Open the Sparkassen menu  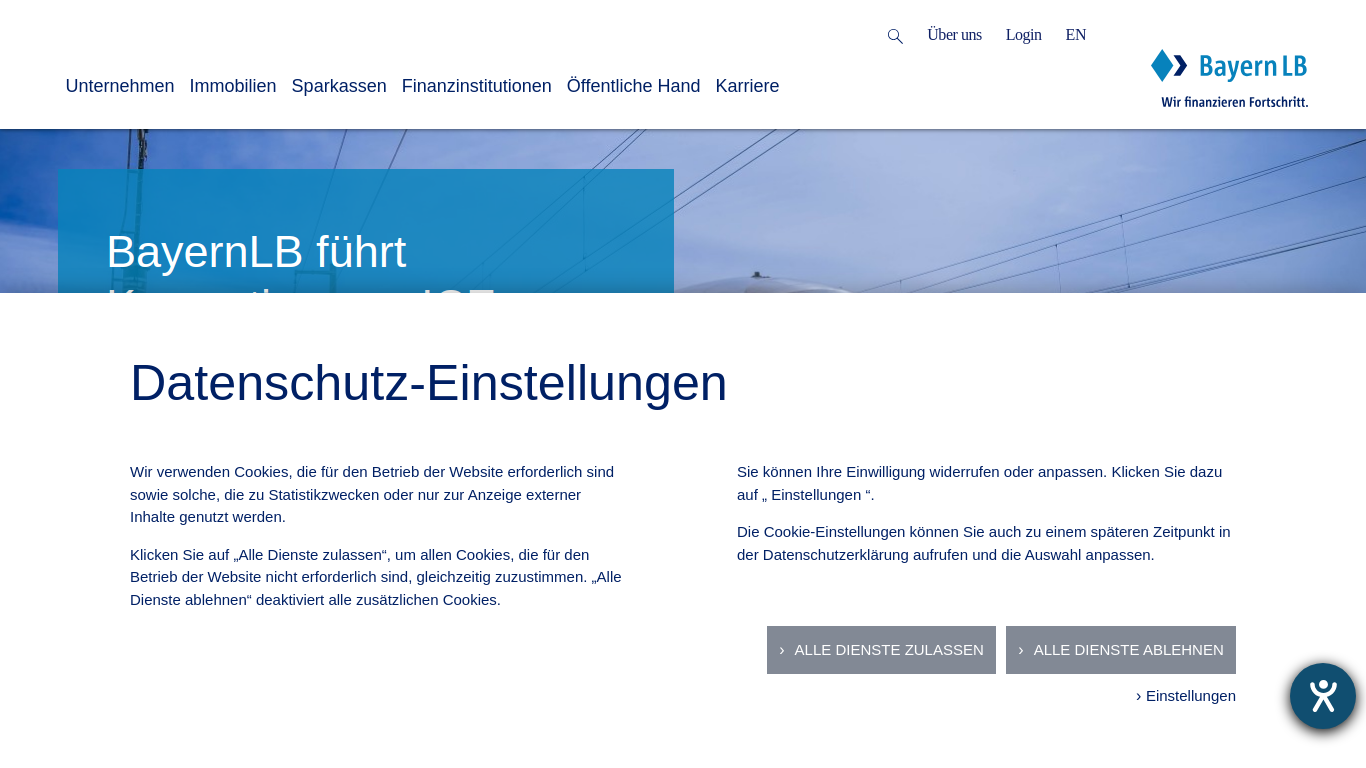[339, 86]
